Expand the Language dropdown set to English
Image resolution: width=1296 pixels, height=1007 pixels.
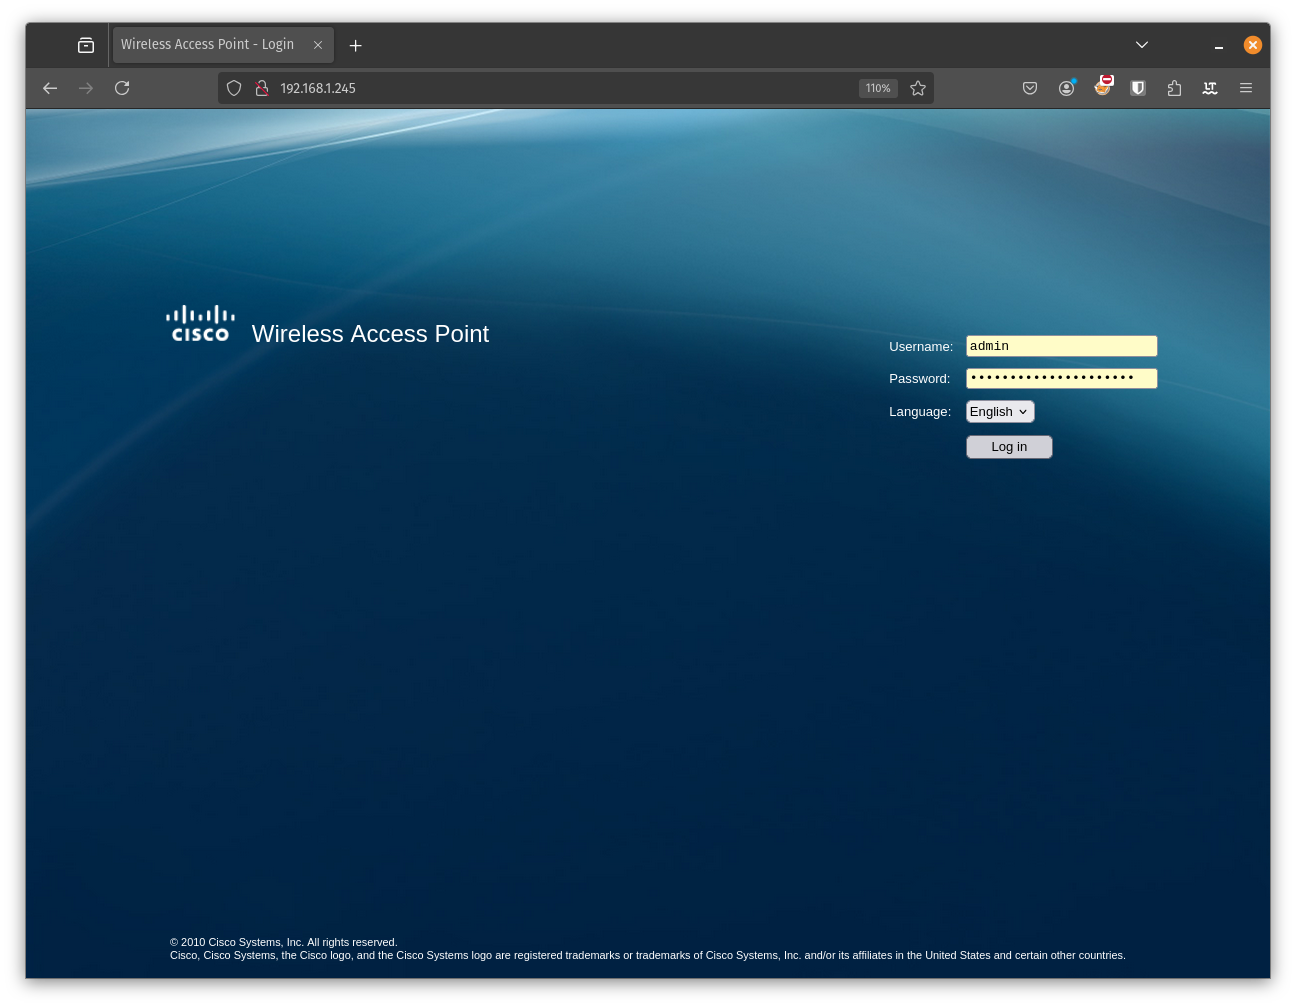click(x=1000, y=412)
